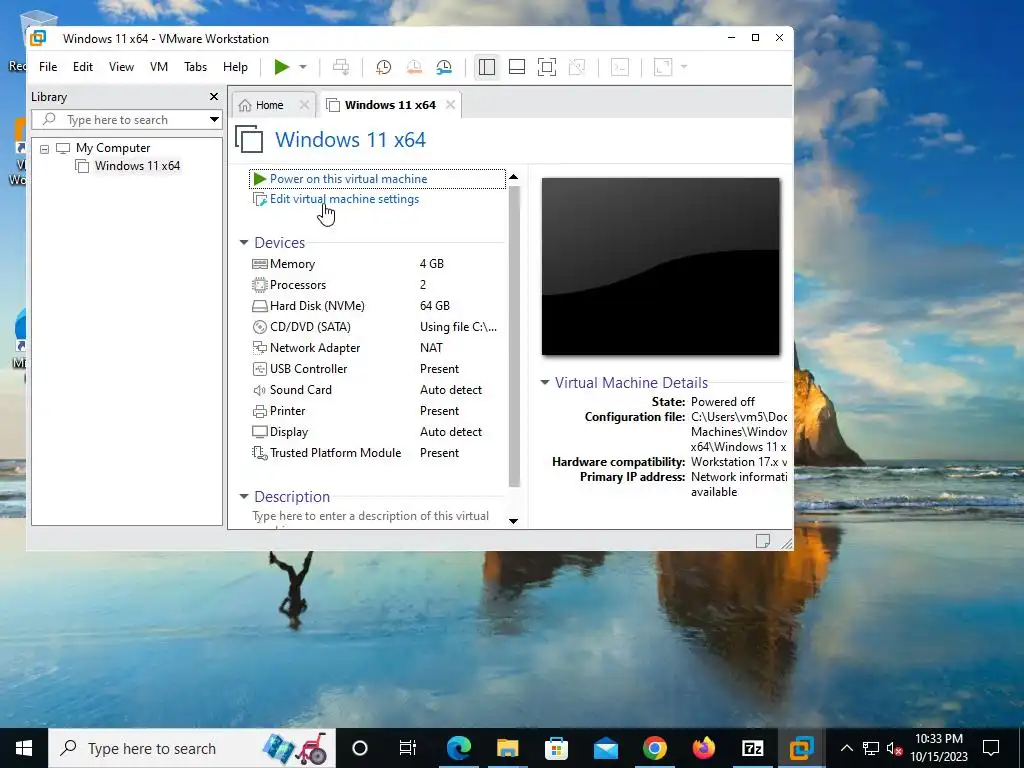Viewport: 1024px width, 768px height.
Task: Collapse the My Computer tree node
Action: (44, 149)
